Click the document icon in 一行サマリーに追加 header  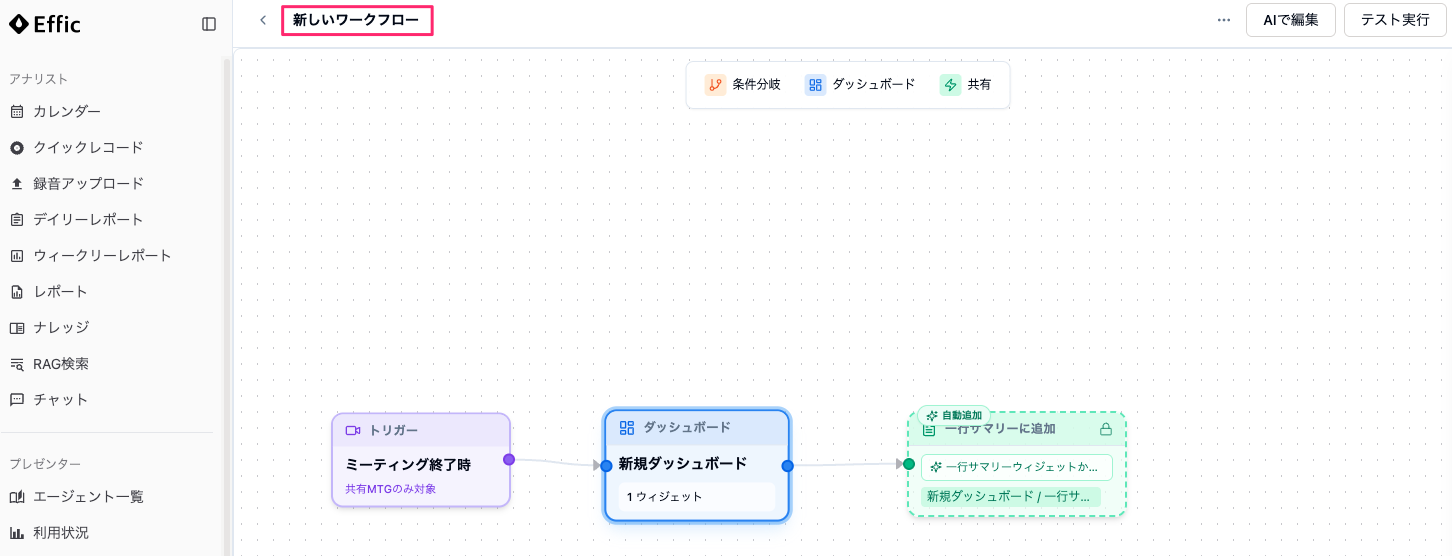(929, 430)
